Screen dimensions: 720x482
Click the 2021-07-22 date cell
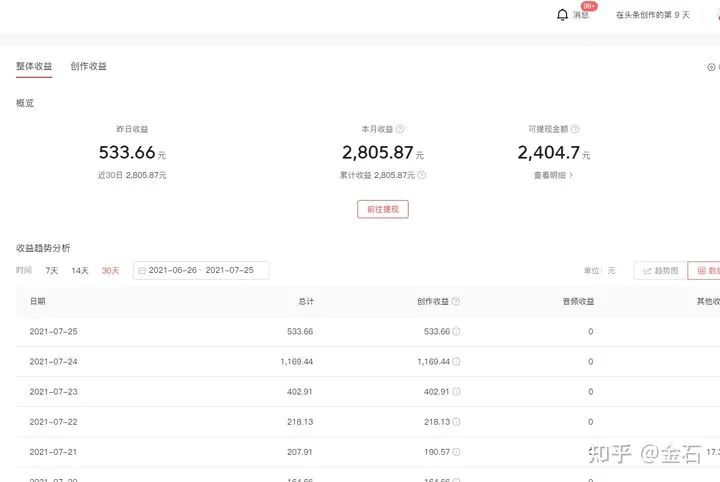[53, 422]
